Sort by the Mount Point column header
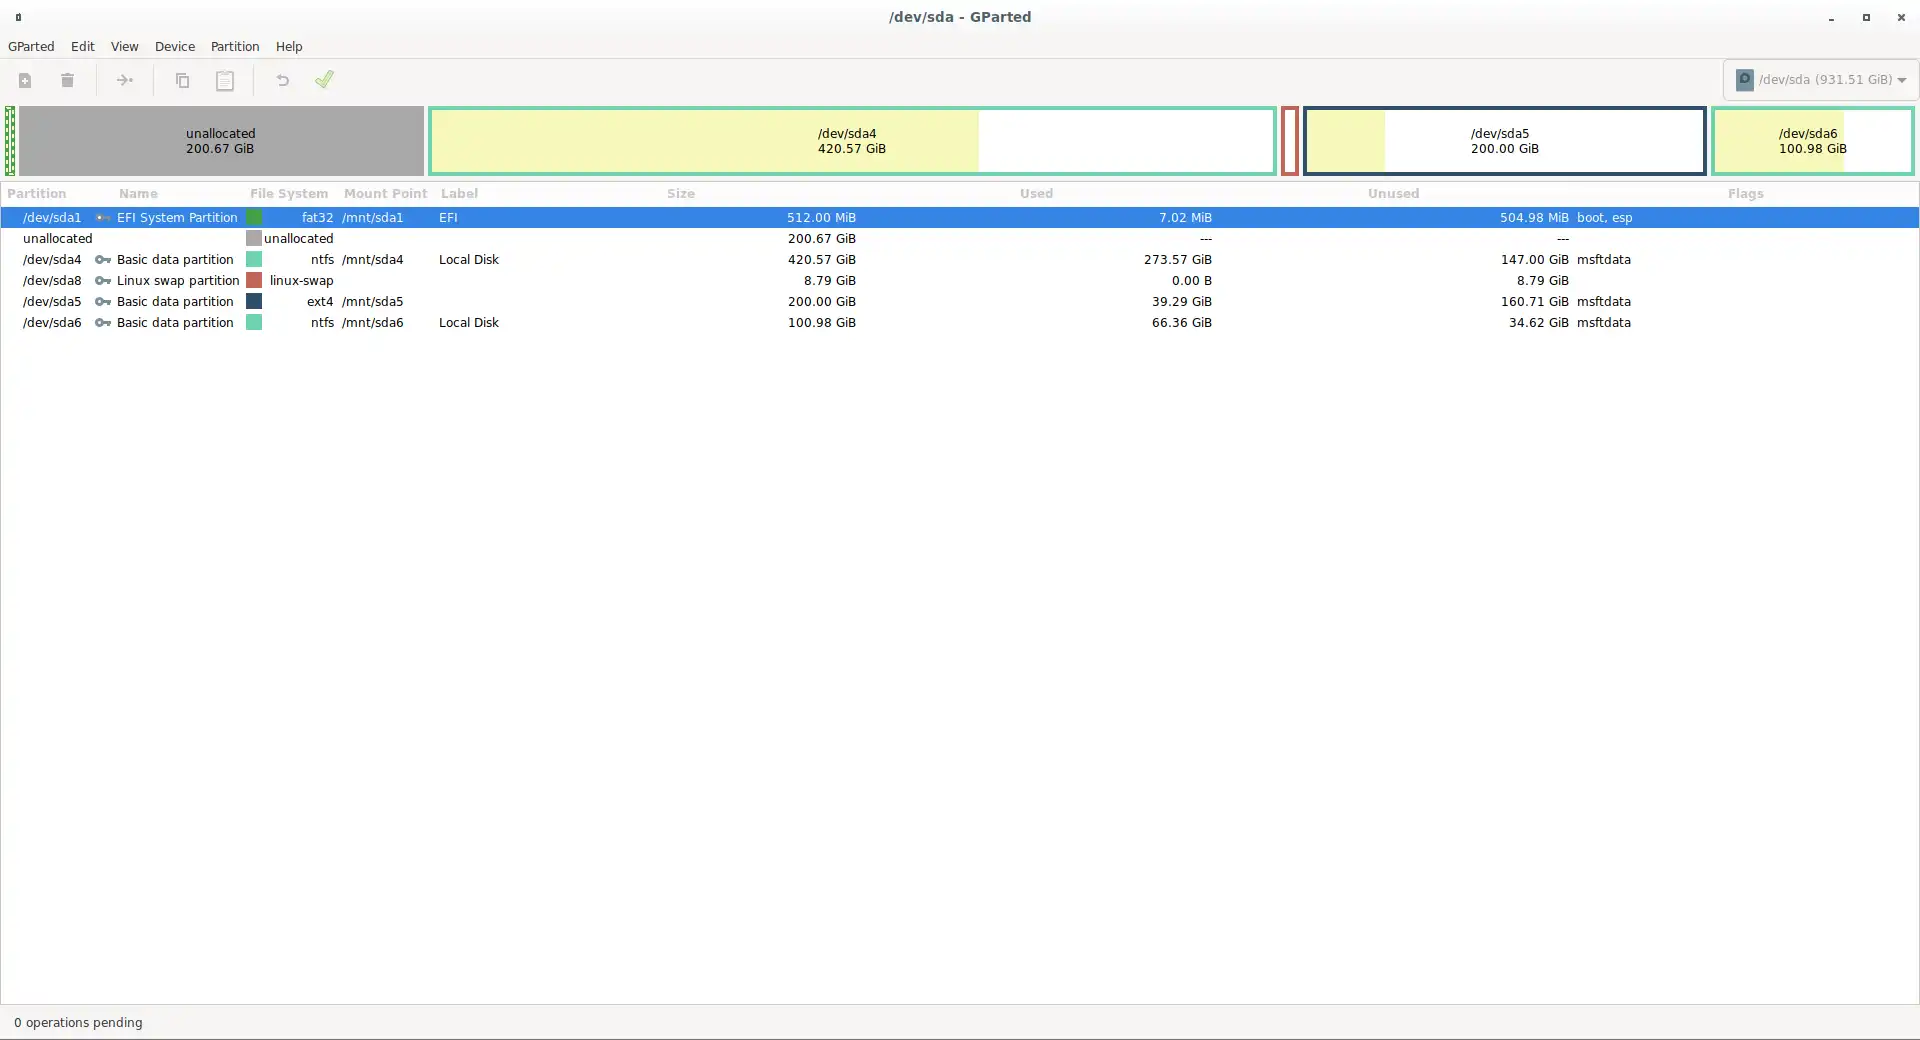 [385, 194]
